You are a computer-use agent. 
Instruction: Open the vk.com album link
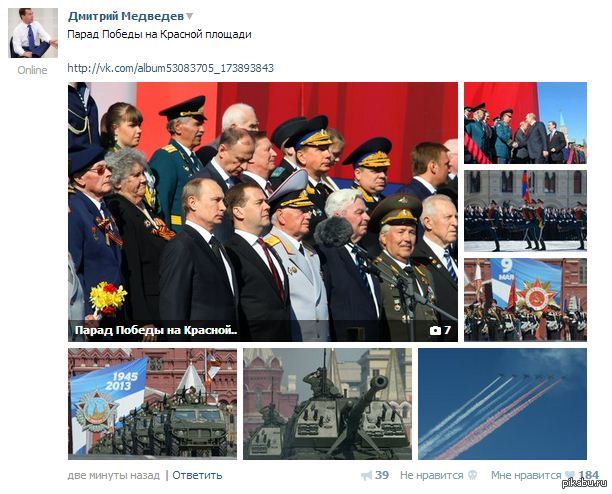[171, 68]
